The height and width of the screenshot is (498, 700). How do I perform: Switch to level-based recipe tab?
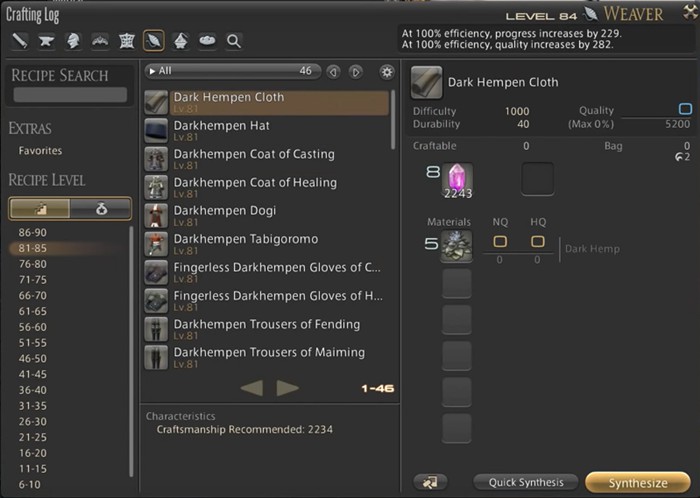(40, 208)
